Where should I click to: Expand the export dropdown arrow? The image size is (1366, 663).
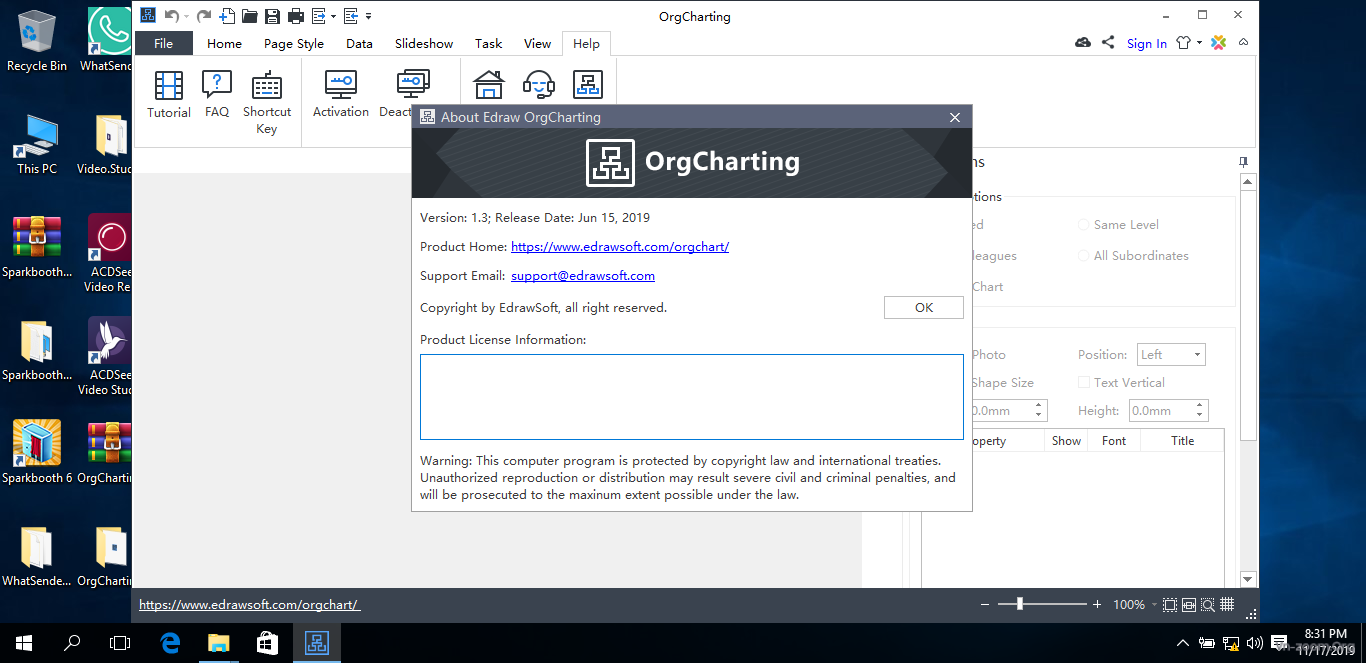pos(331,16)
